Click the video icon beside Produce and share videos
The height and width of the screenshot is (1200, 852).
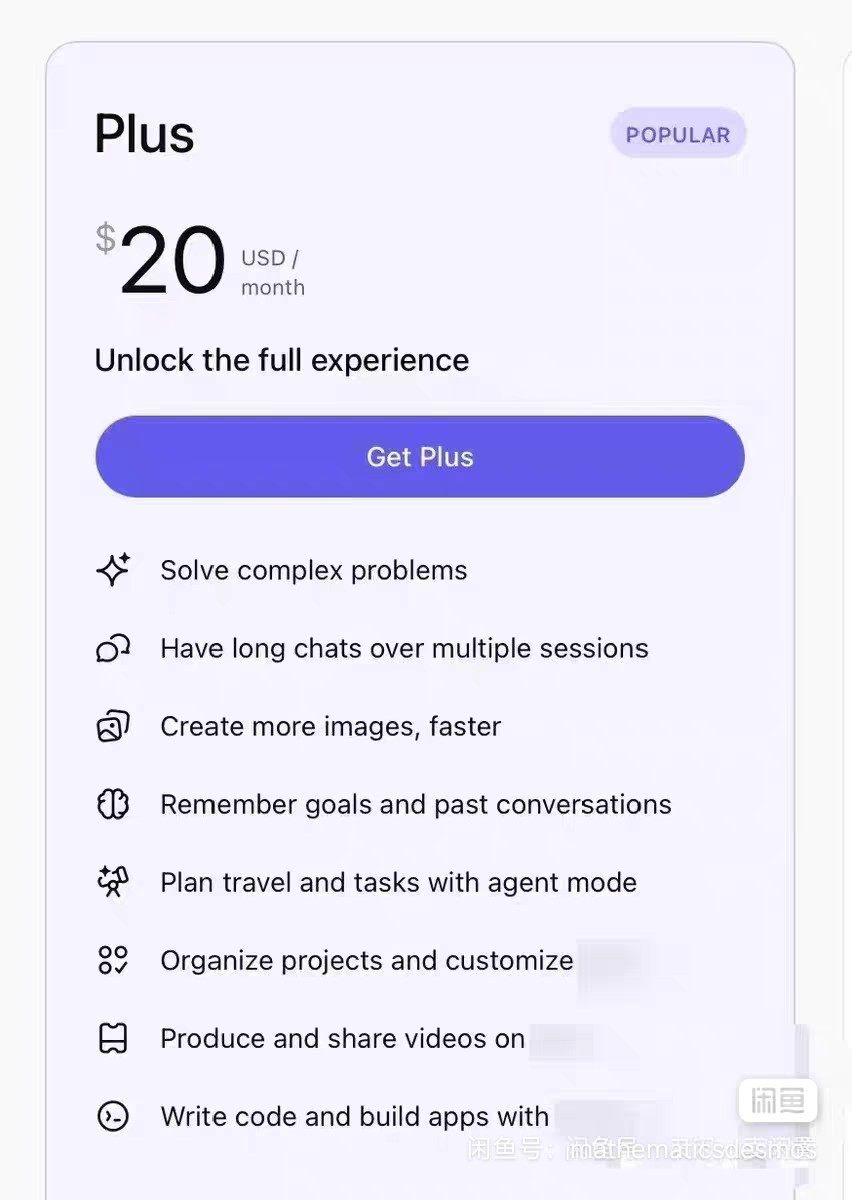113,1039
